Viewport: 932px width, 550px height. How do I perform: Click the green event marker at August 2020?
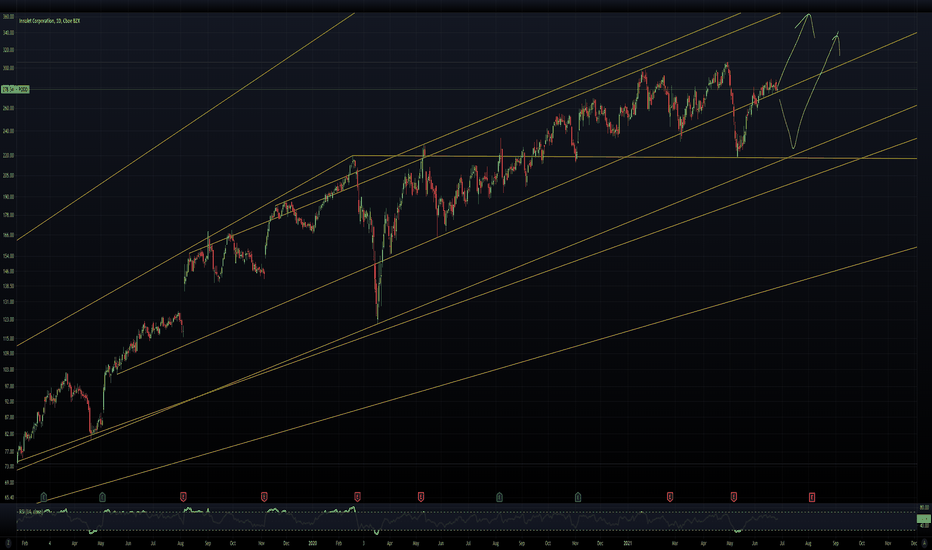[x=499, y=496]
